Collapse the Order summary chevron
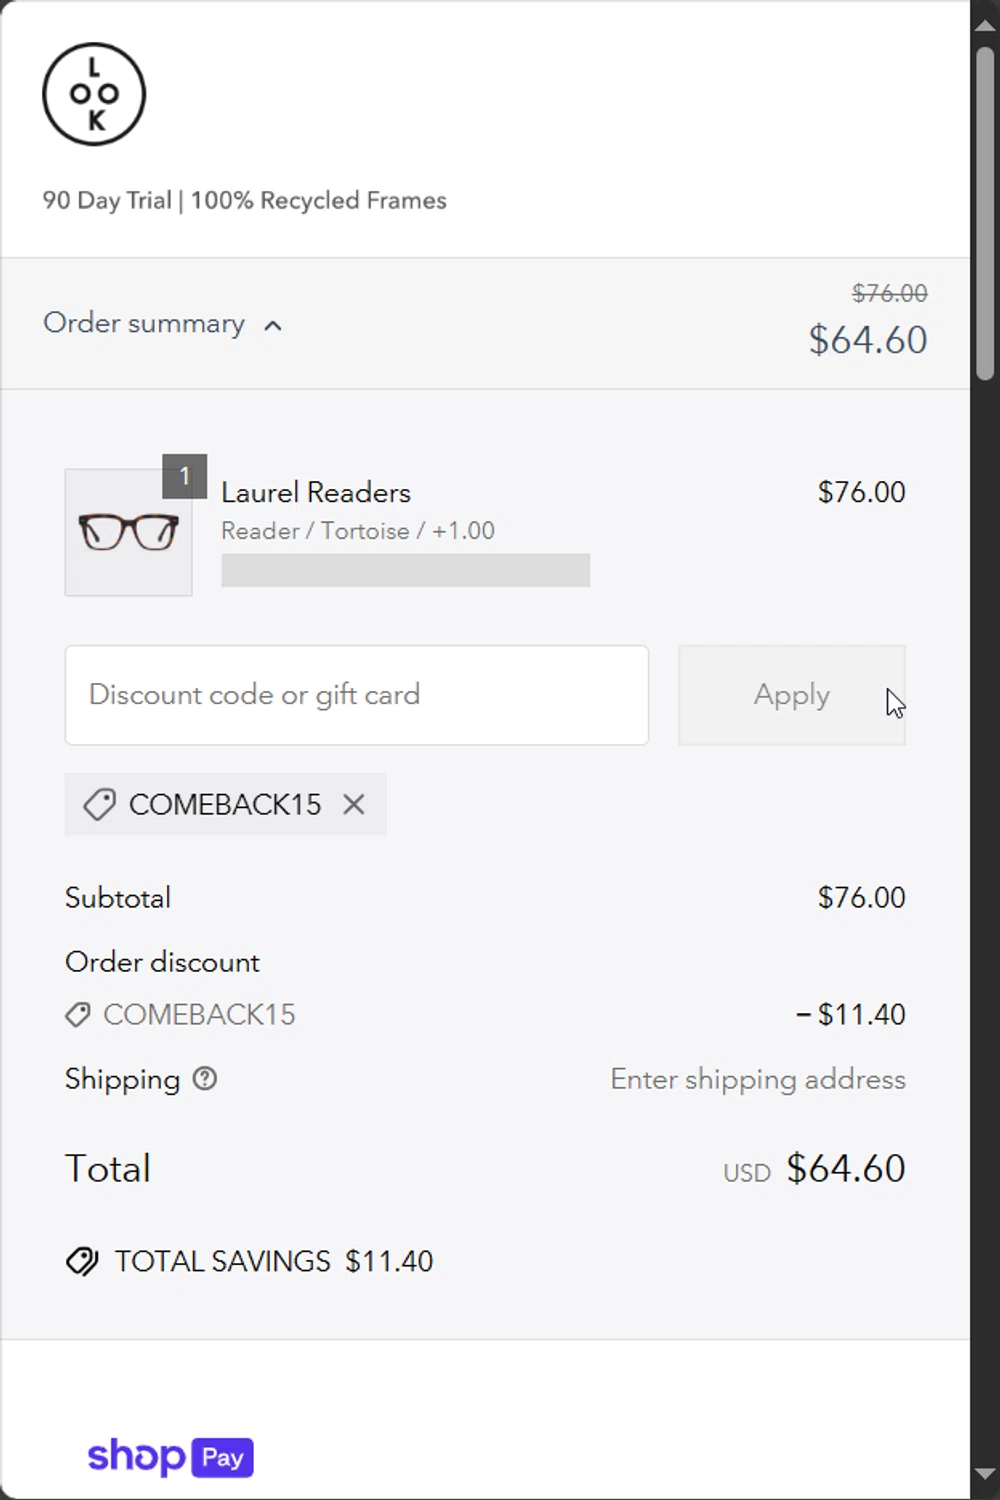 point(273,325)
